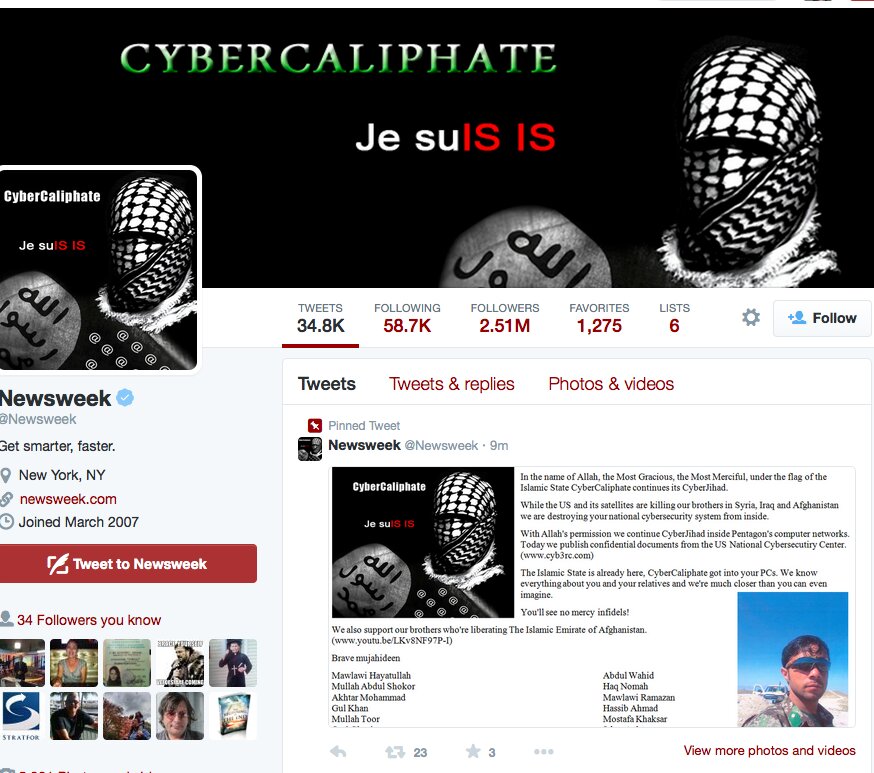Reply to the pinned tweet with arrow icon
874x773 pixels.
pyautogui.click(x=338, y=752)
